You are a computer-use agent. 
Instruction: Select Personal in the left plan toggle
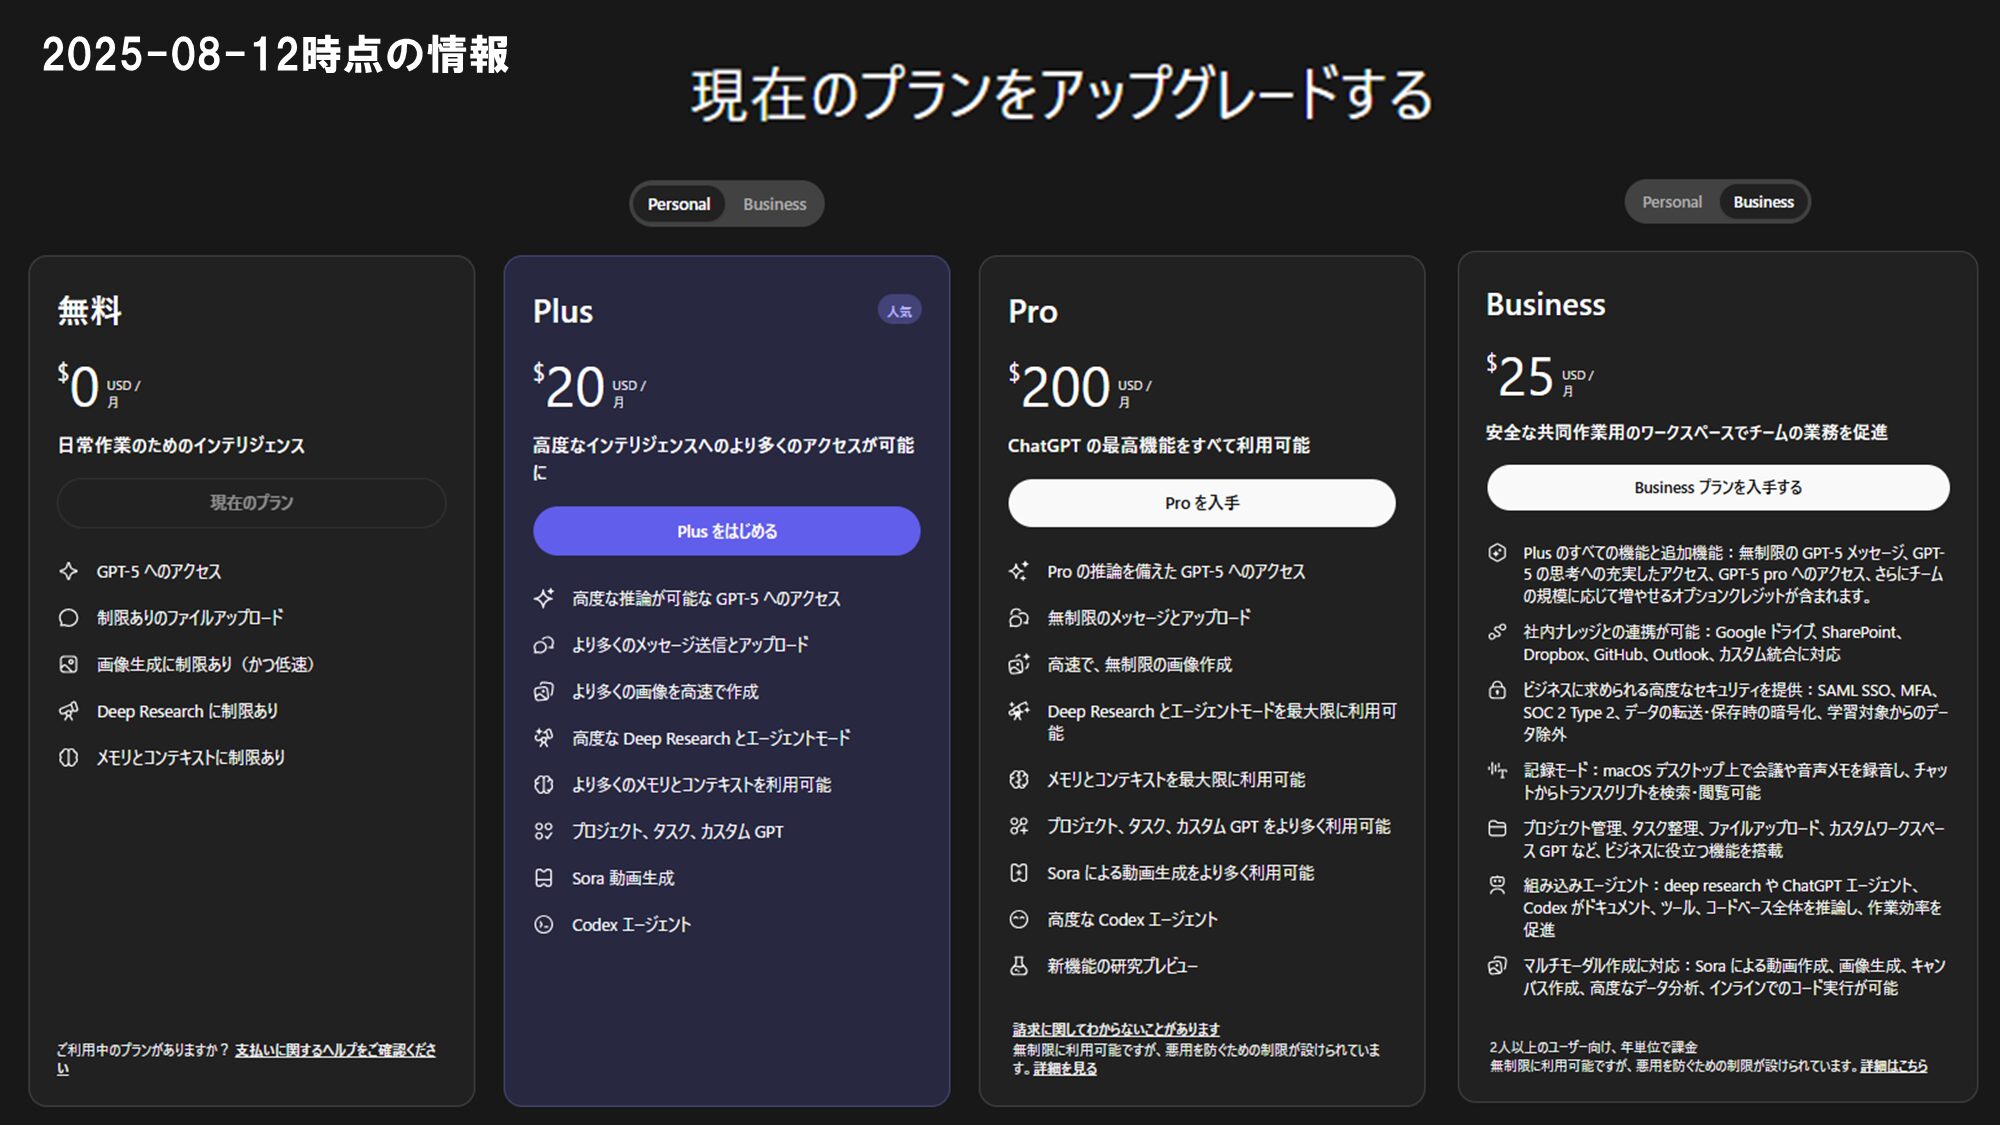(678, 204)
